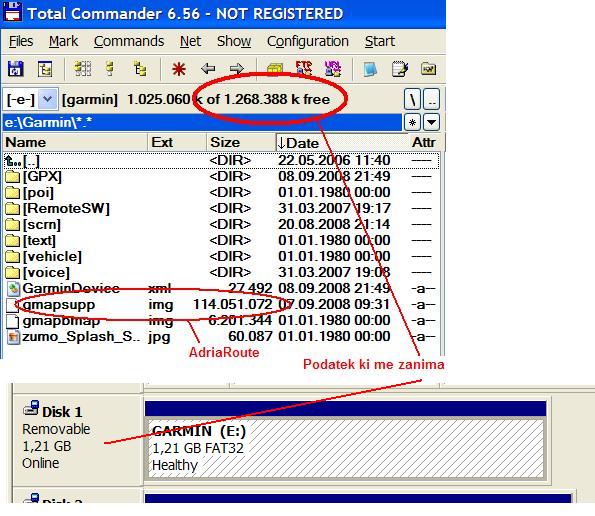Select the gmapbmap img file
This screenshot has width=595, height=516.
[x=221, y=321]
